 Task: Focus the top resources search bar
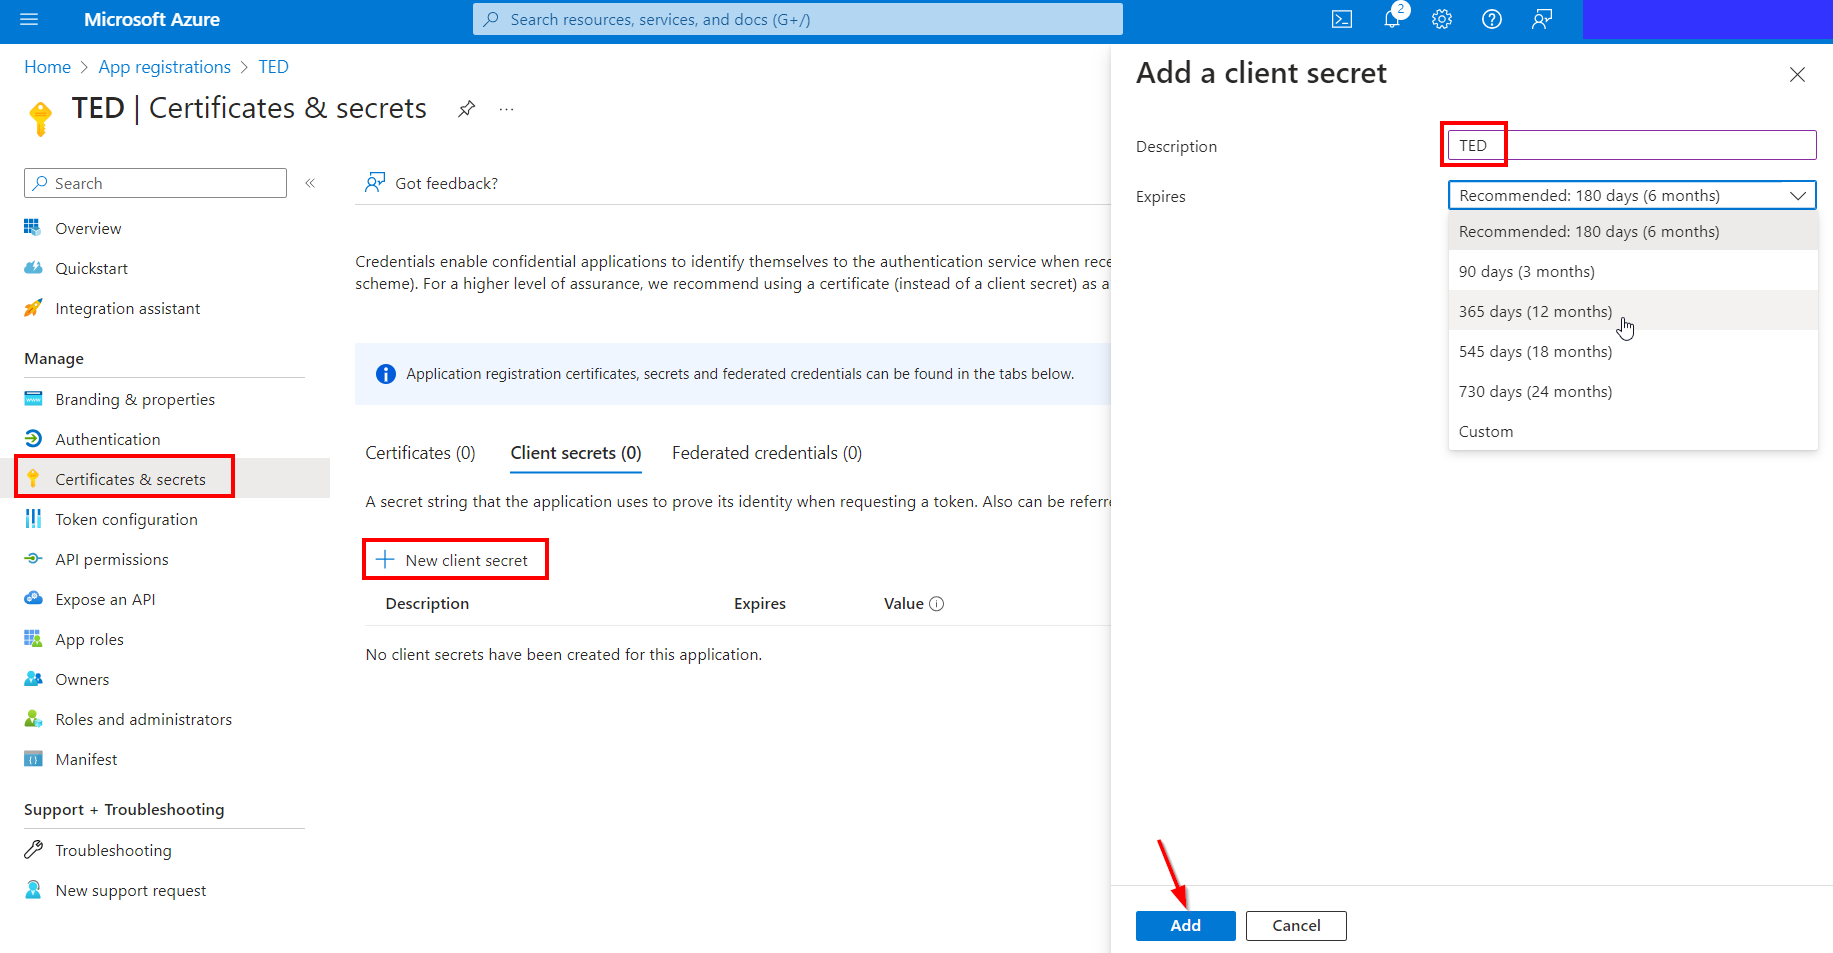click(x=797, y=19)
